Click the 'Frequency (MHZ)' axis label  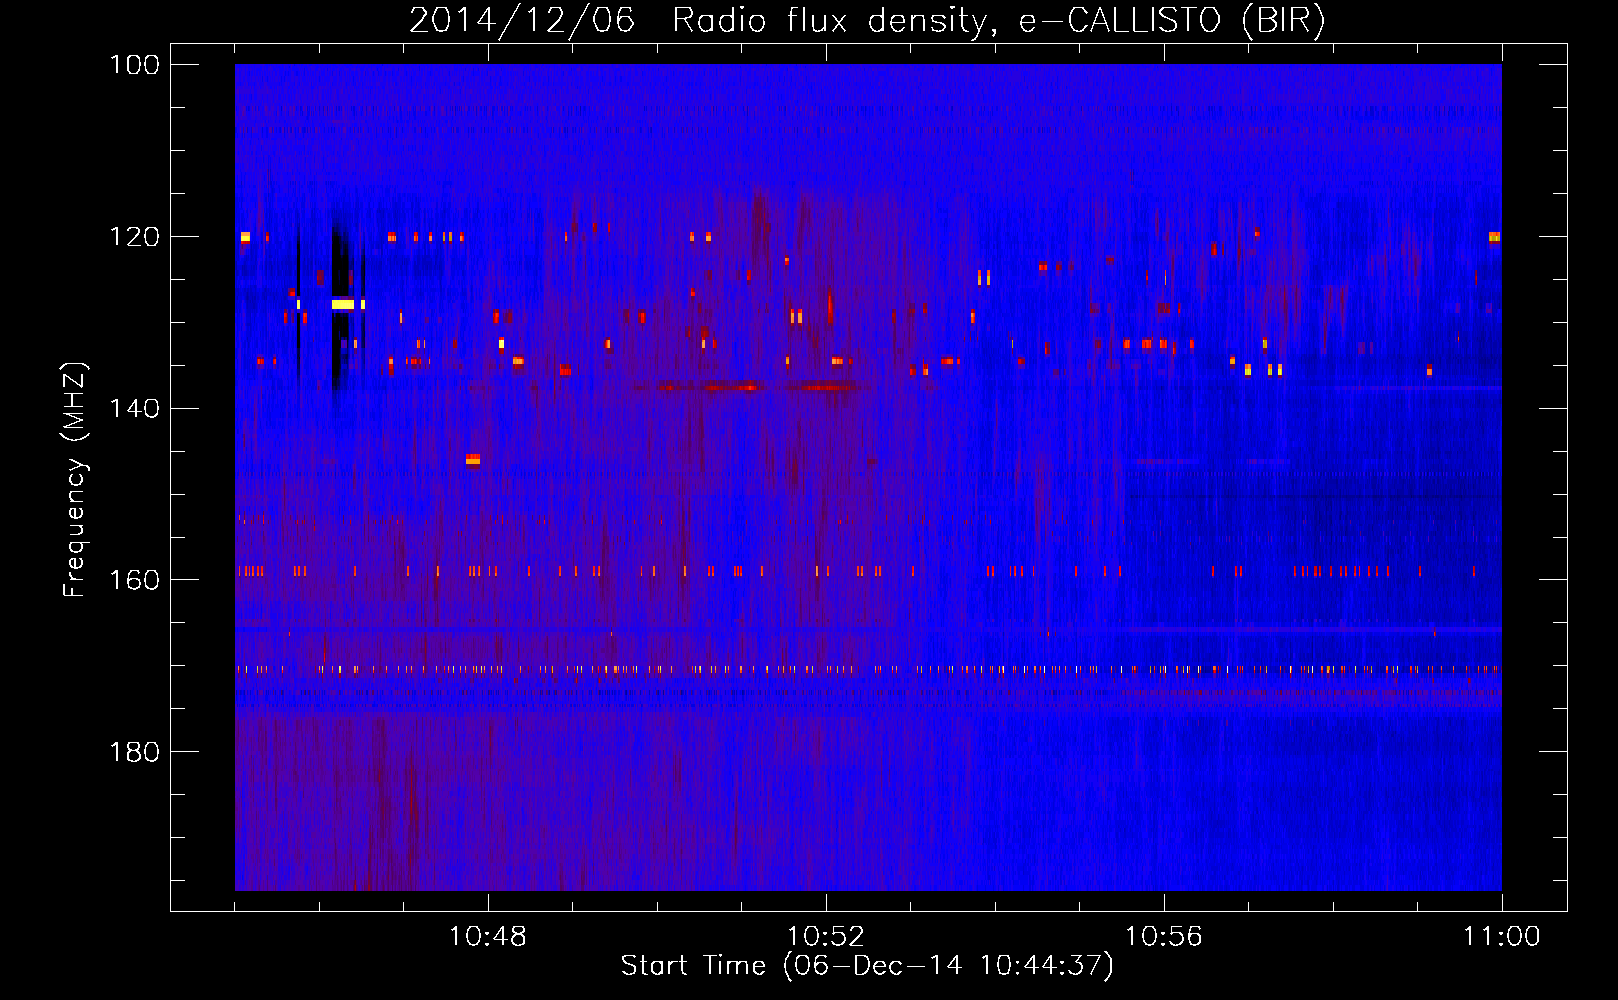pos(75,480)
